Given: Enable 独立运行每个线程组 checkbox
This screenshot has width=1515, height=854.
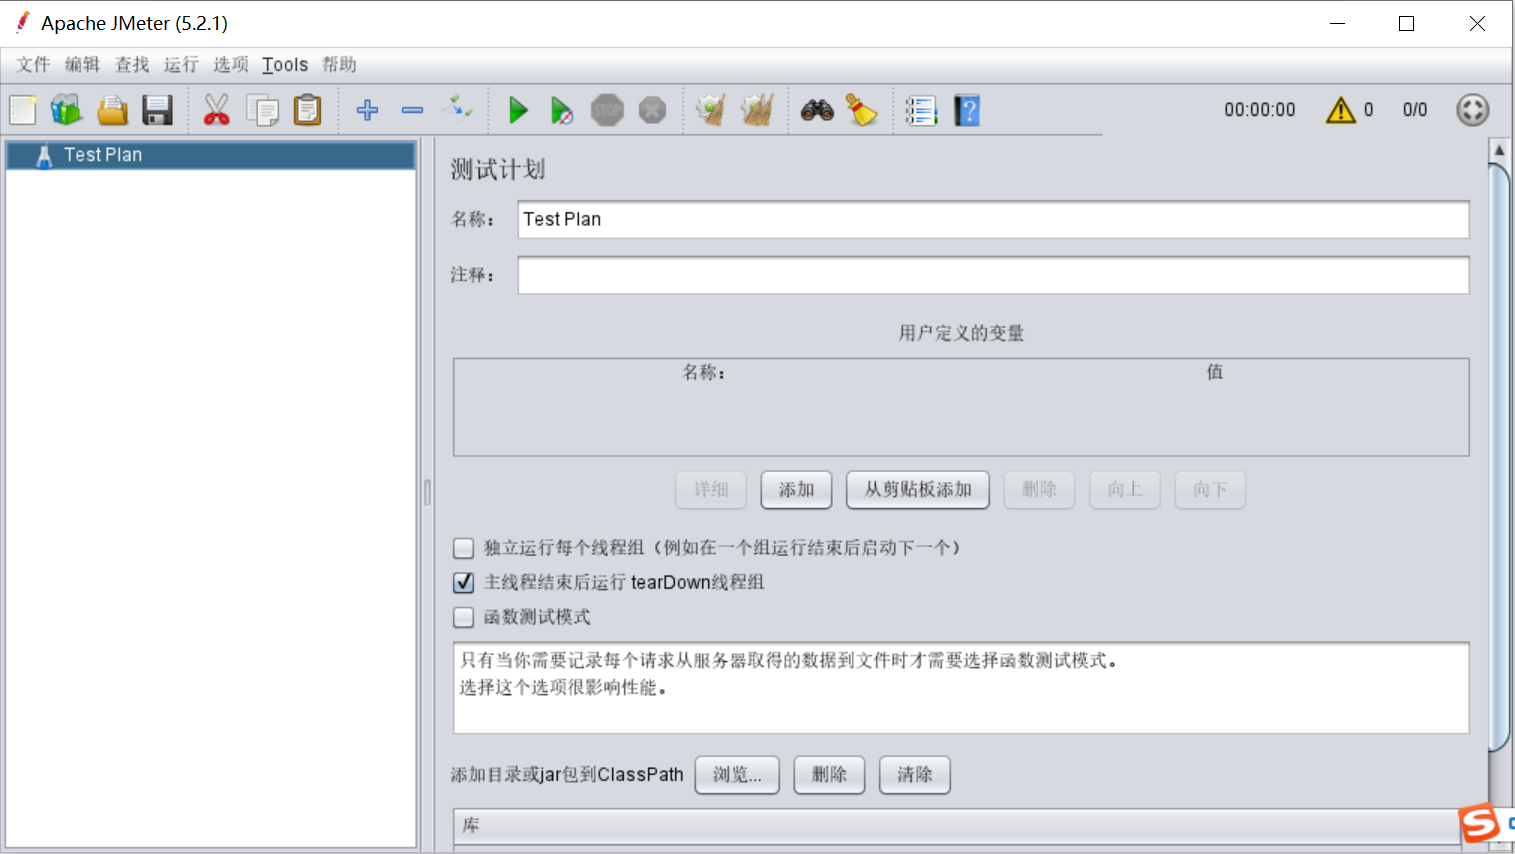Looking at the screenshot, I should (463, 548).
